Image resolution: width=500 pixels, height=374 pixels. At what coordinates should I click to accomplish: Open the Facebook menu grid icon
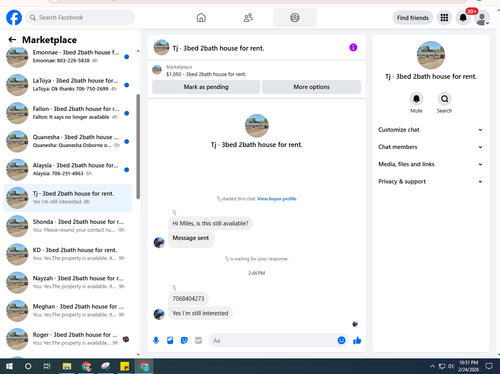(x=444, y=18)
